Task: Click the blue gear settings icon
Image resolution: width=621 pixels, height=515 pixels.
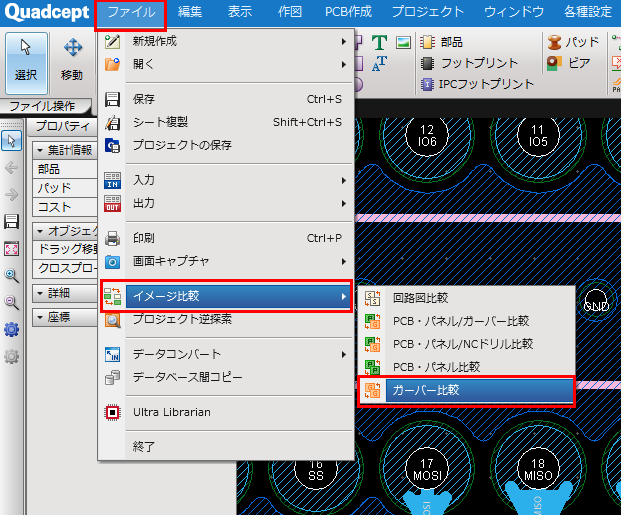Action: click(x=11, y=330)
